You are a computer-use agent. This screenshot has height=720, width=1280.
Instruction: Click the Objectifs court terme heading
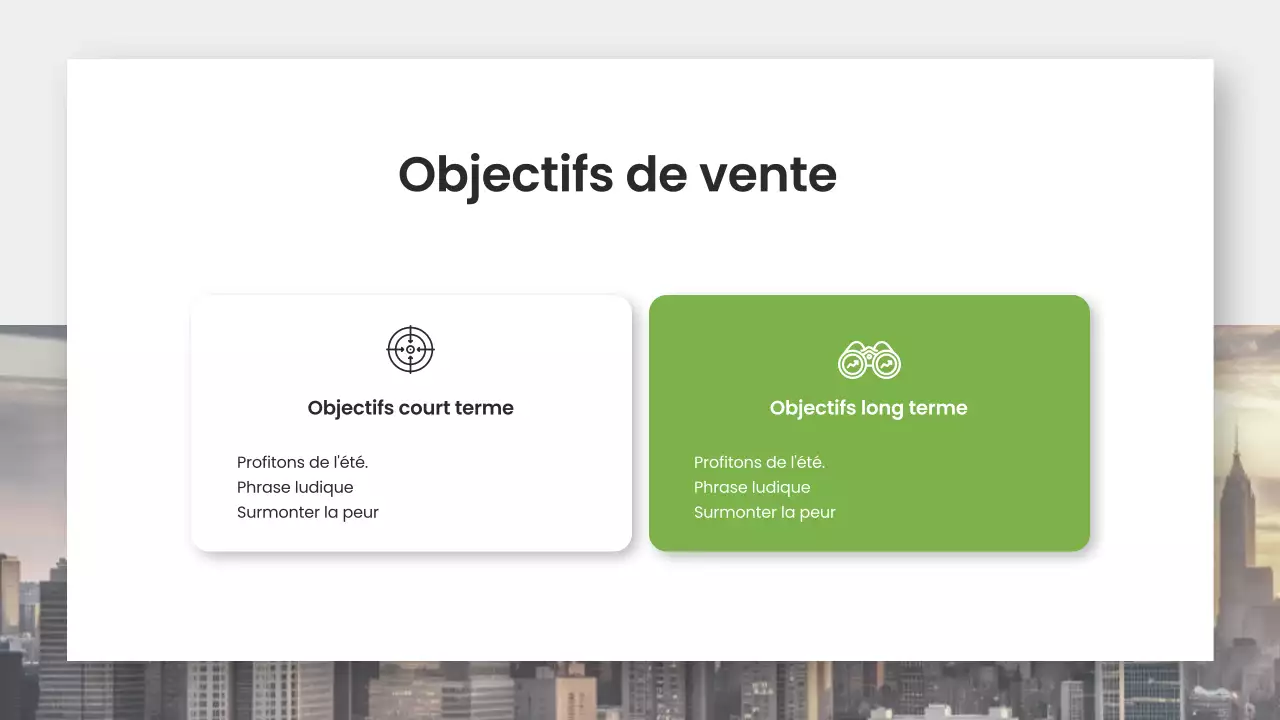[410, 407]
